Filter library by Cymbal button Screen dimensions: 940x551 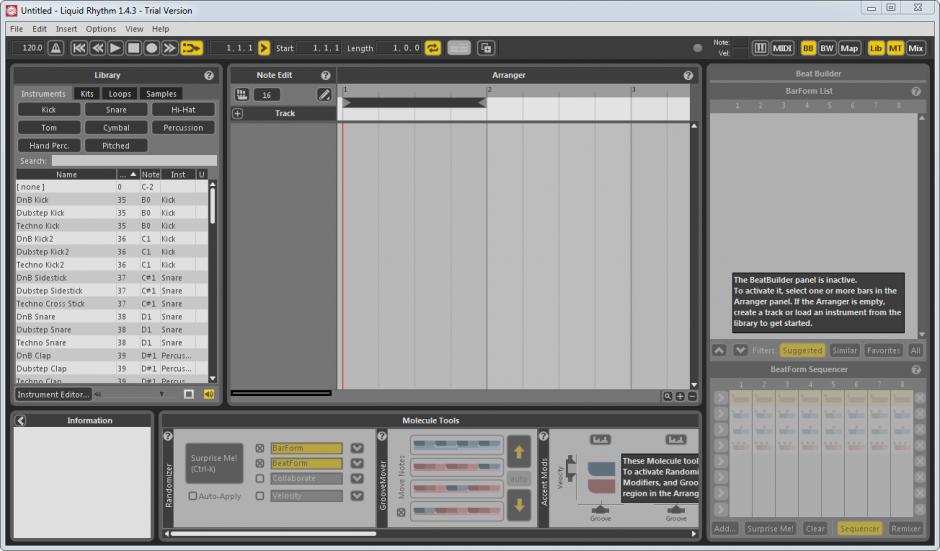116,128
